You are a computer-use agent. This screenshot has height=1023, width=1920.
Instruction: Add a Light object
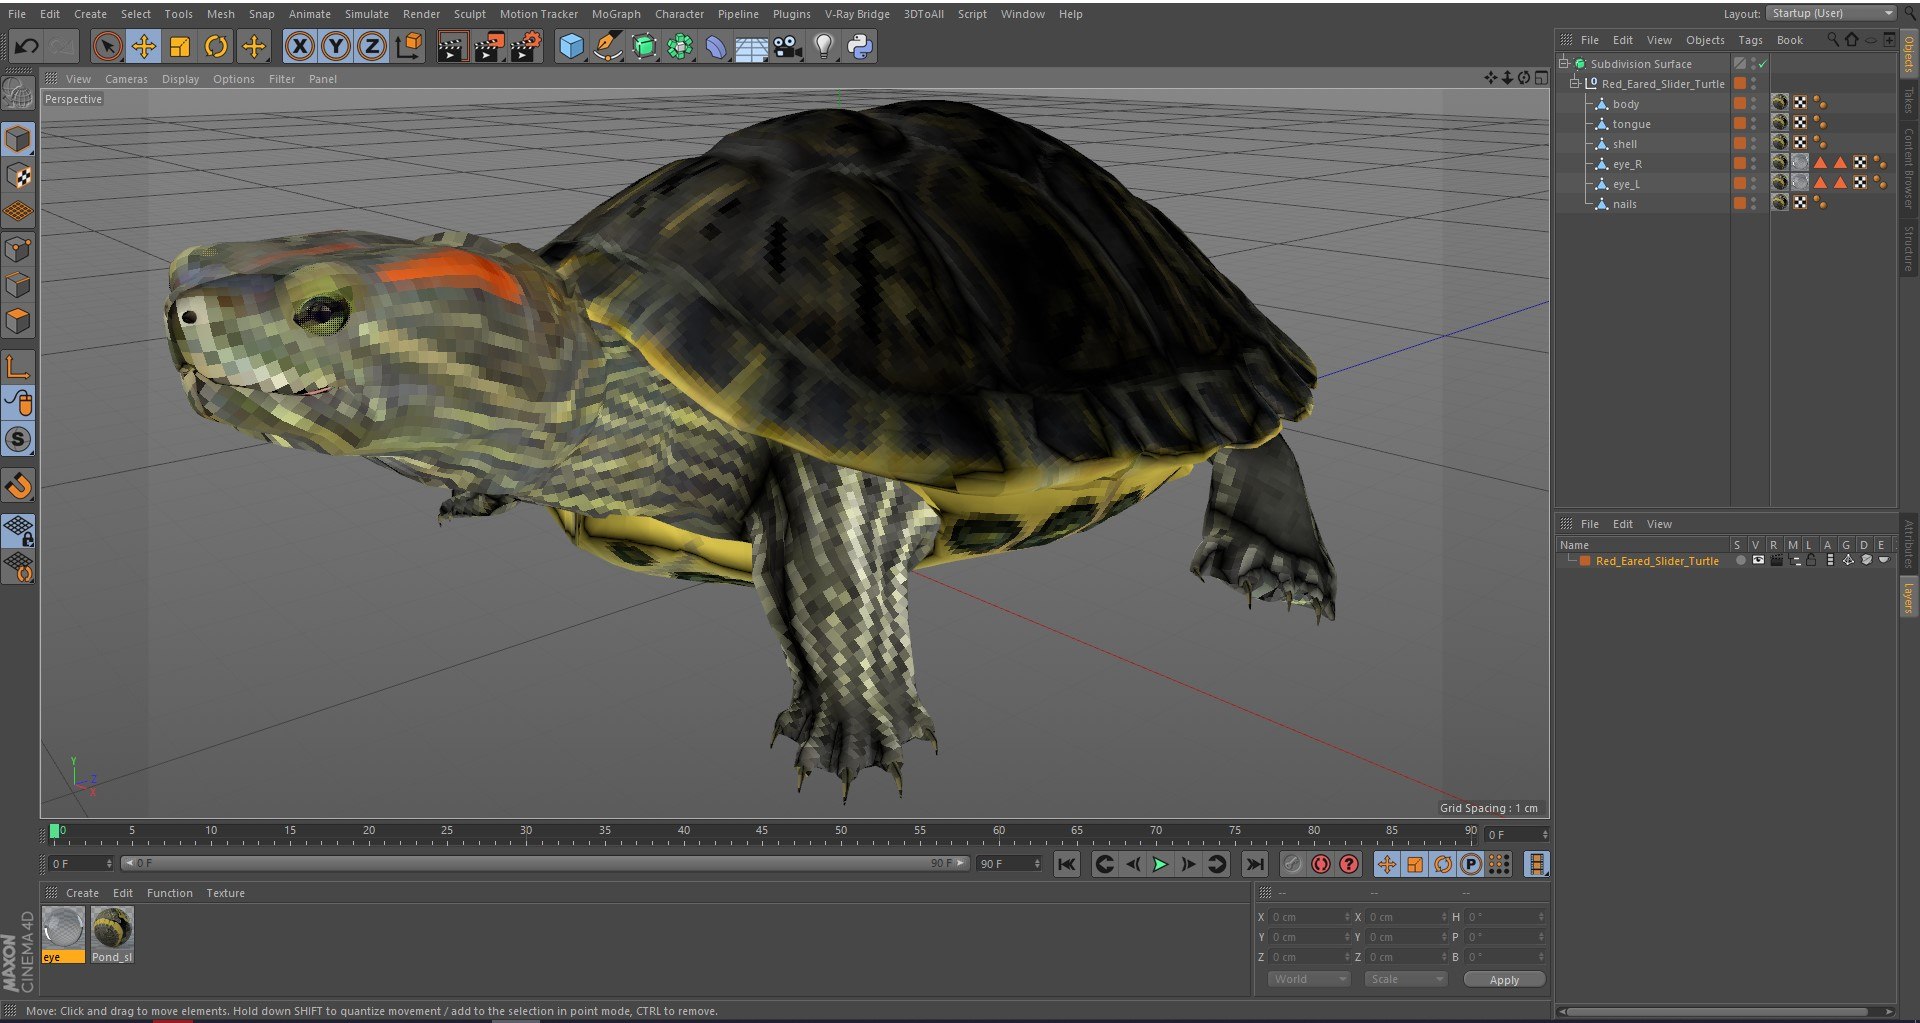[x=824, y=46]
